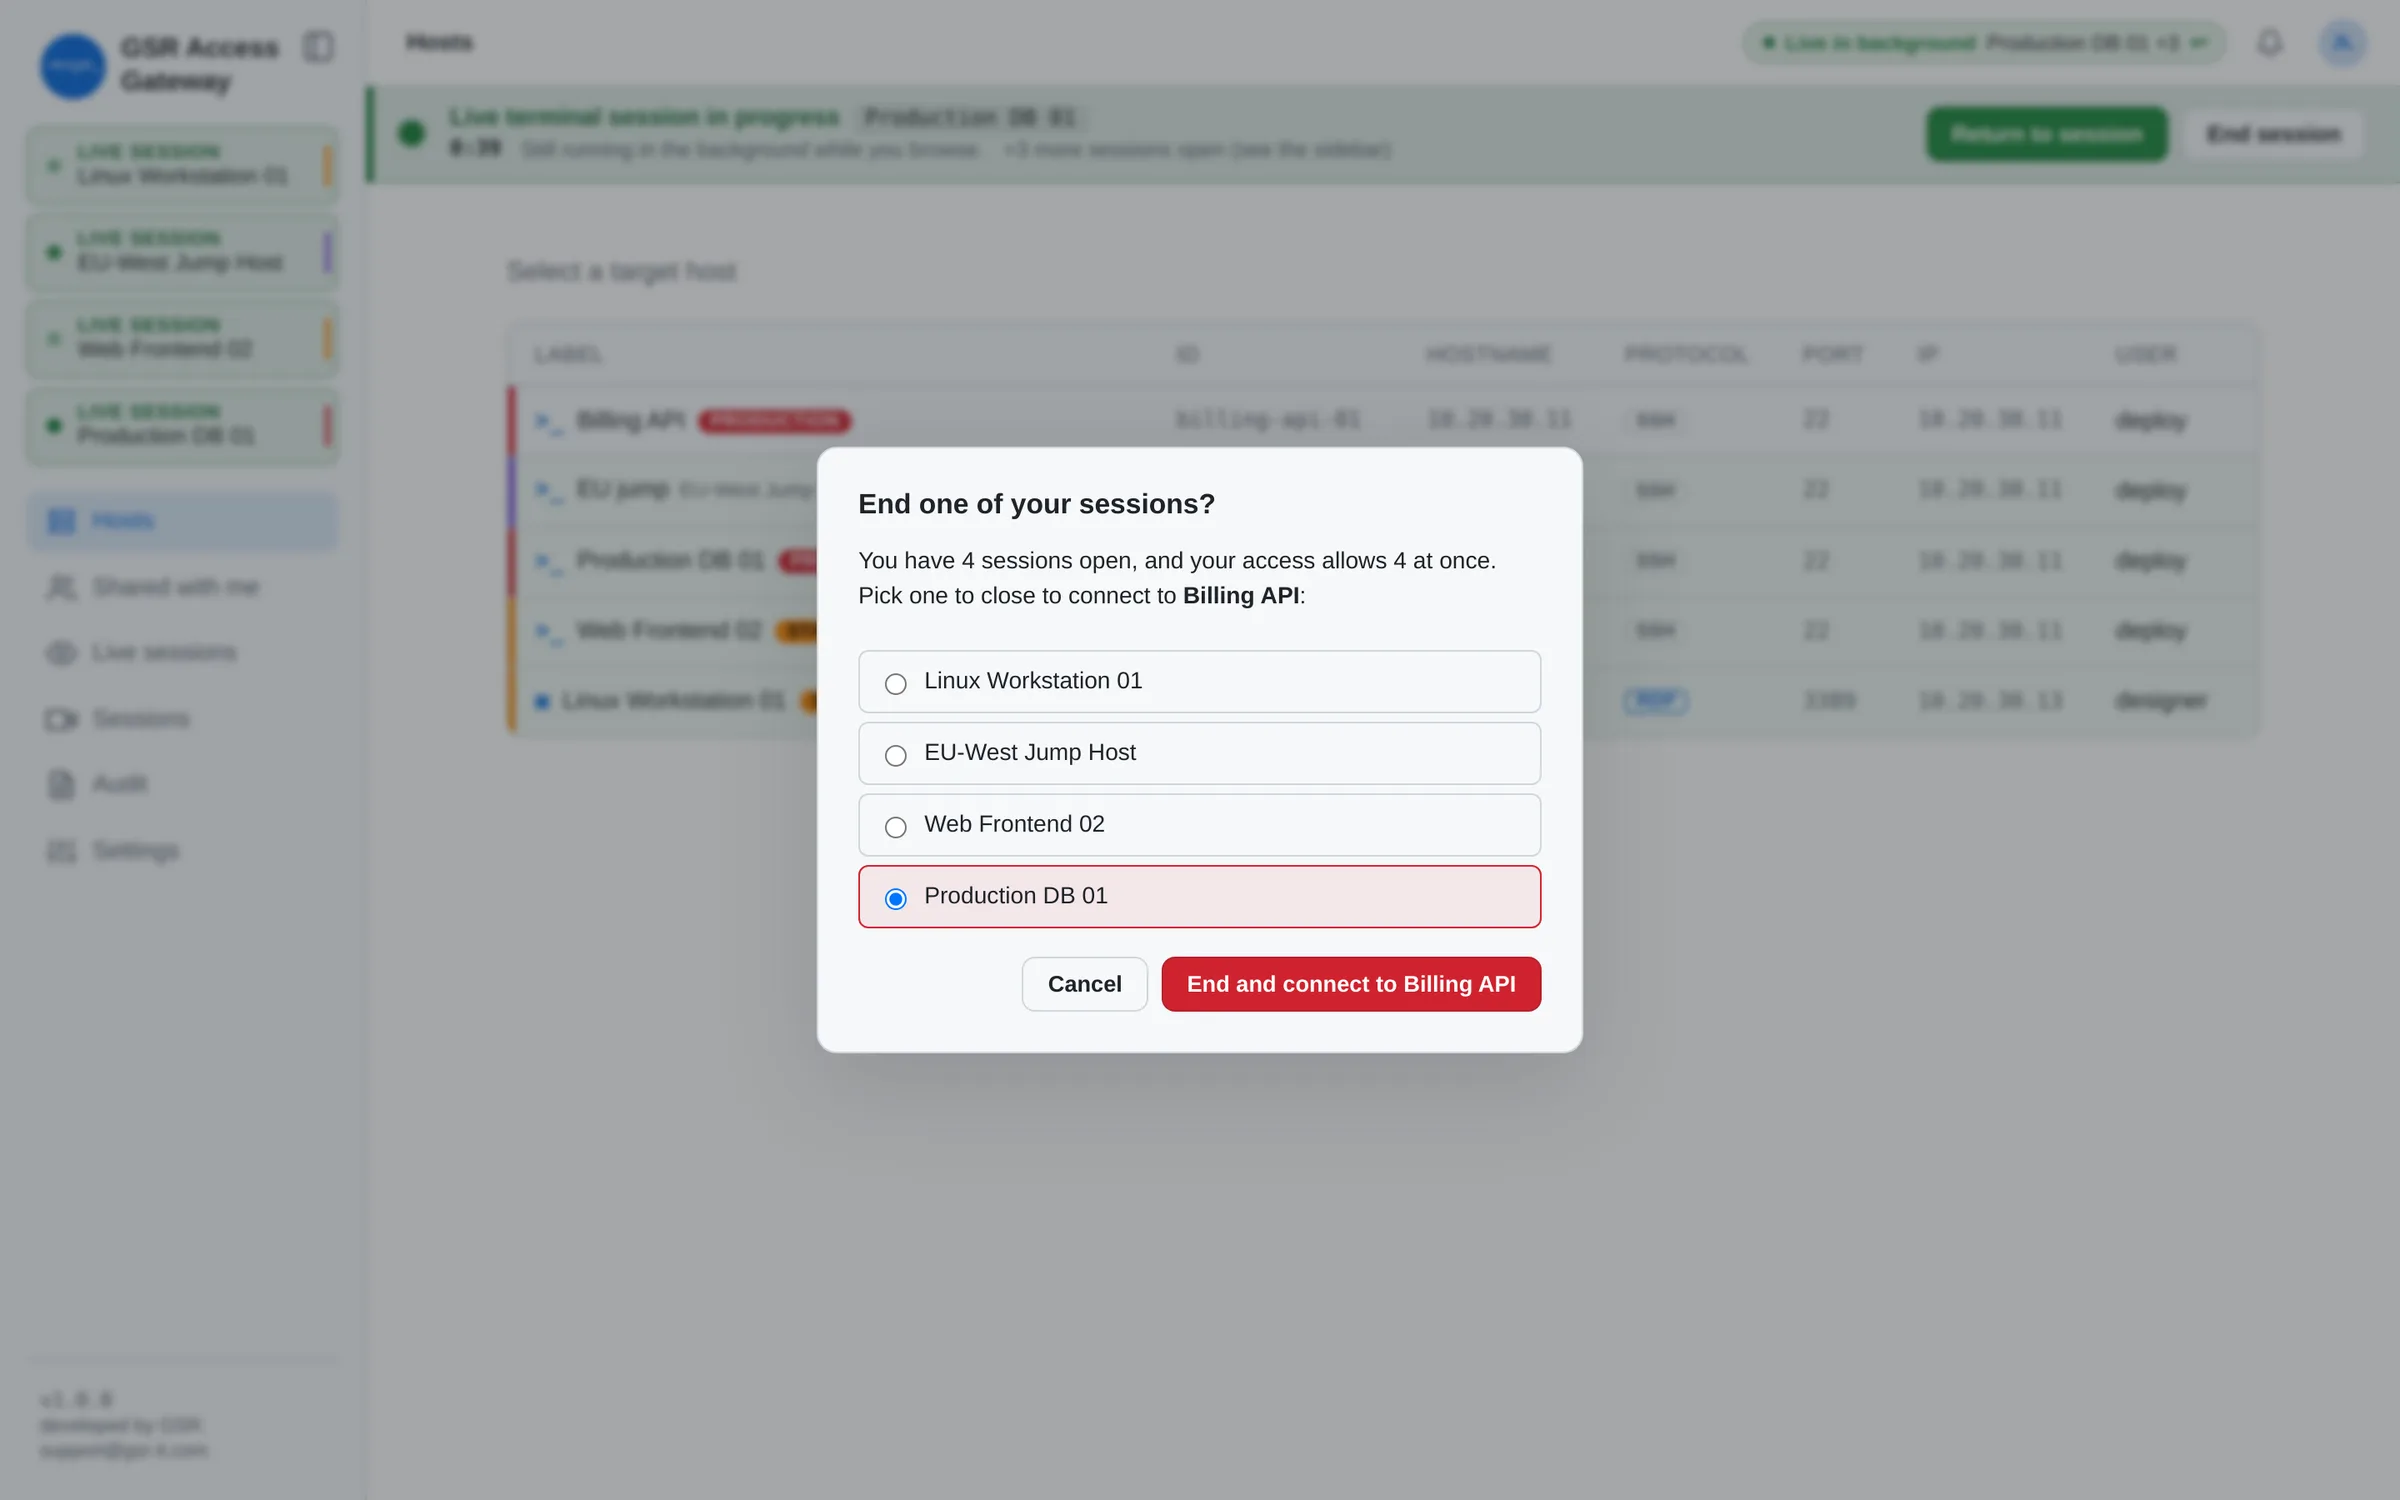Collapse the sidebar with panel icon
Viewport: 2400px width, 1500px height.
pos(318,47)
